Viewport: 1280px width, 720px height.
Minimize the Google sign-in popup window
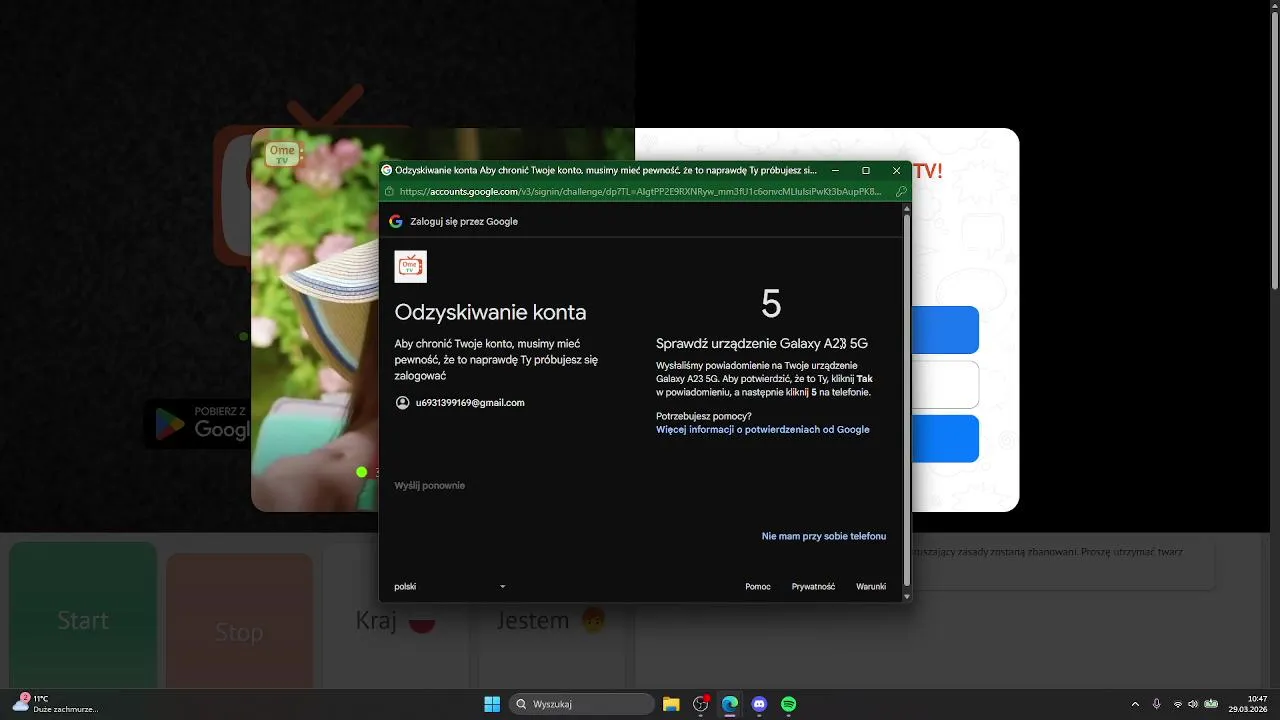coord(835,170)
